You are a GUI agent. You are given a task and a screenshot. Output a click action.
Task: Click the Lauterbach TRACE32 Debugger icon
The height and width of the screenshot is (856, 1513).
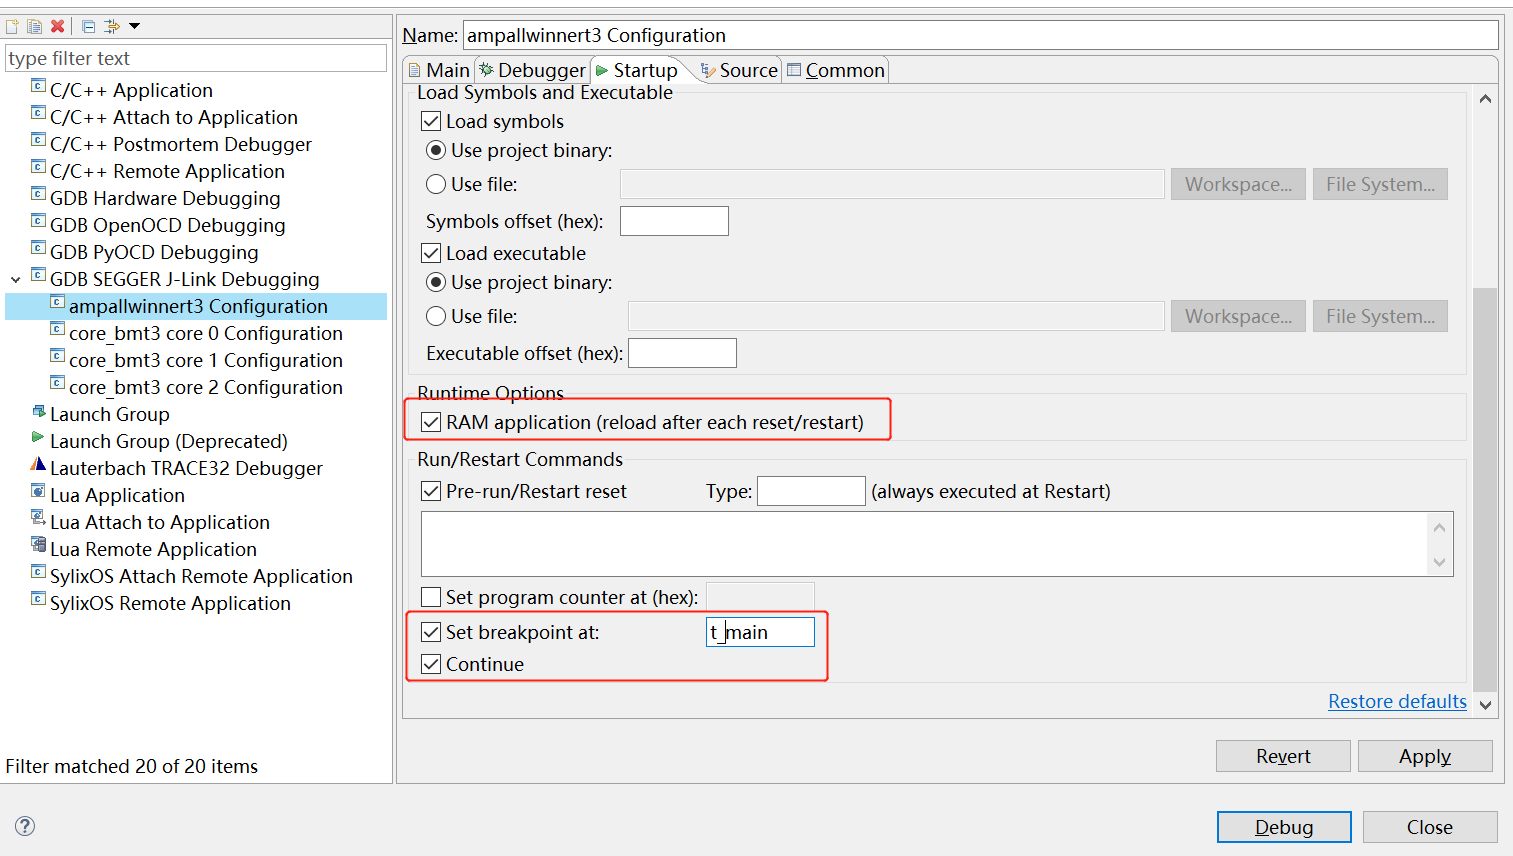click(x=38, y=464)
